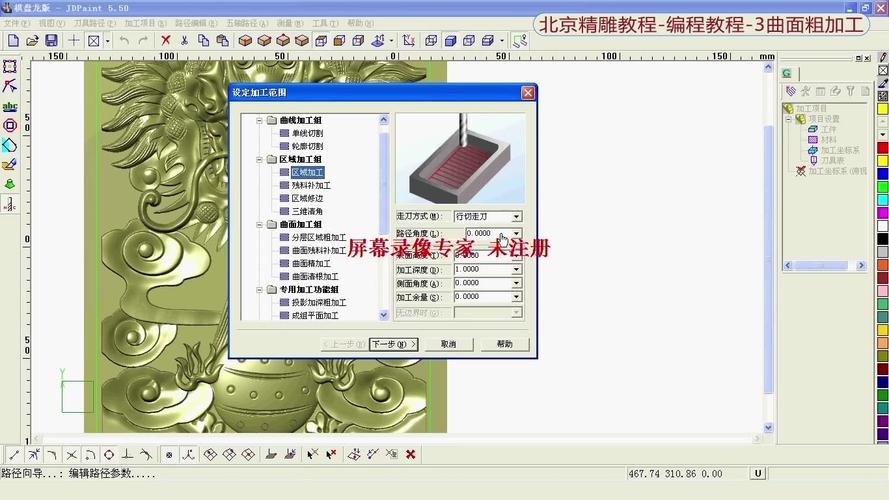Select the solid blue shaded cube display icon
This screenshot has width=889, height=500.
point(450,40)
